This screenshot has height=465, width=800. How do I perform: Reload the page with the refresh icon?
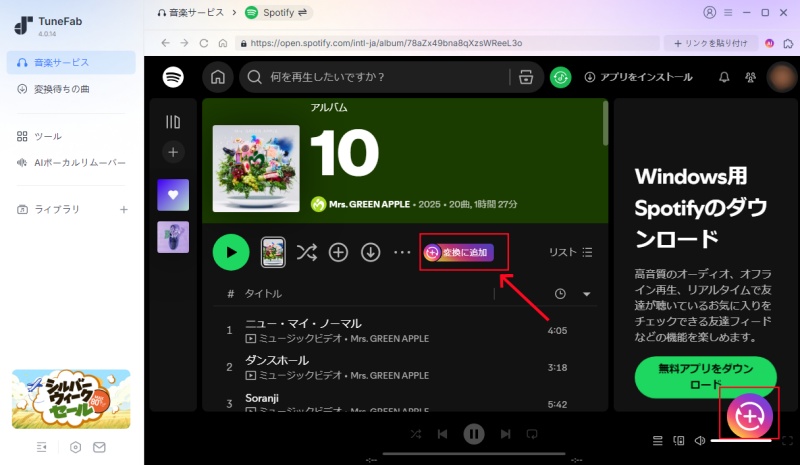tap(204, 43)
